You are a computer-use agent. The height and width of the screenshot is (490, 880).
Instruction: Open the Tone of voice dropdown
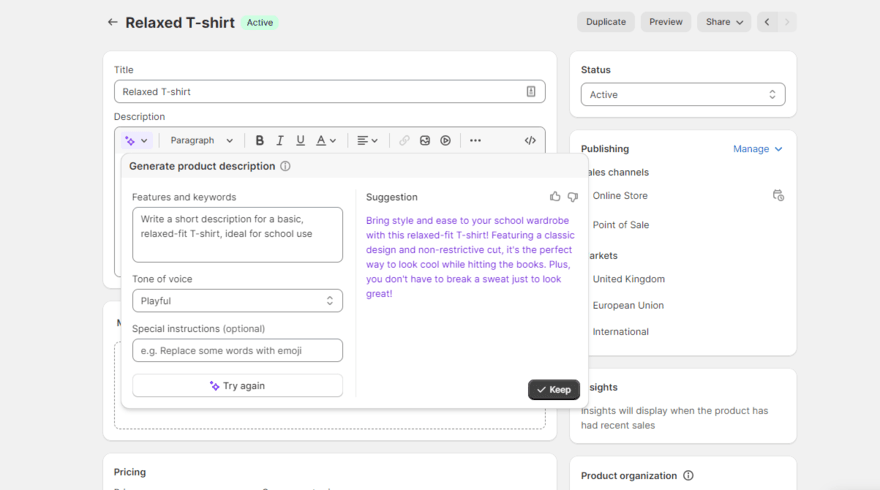tap(237, 301)
